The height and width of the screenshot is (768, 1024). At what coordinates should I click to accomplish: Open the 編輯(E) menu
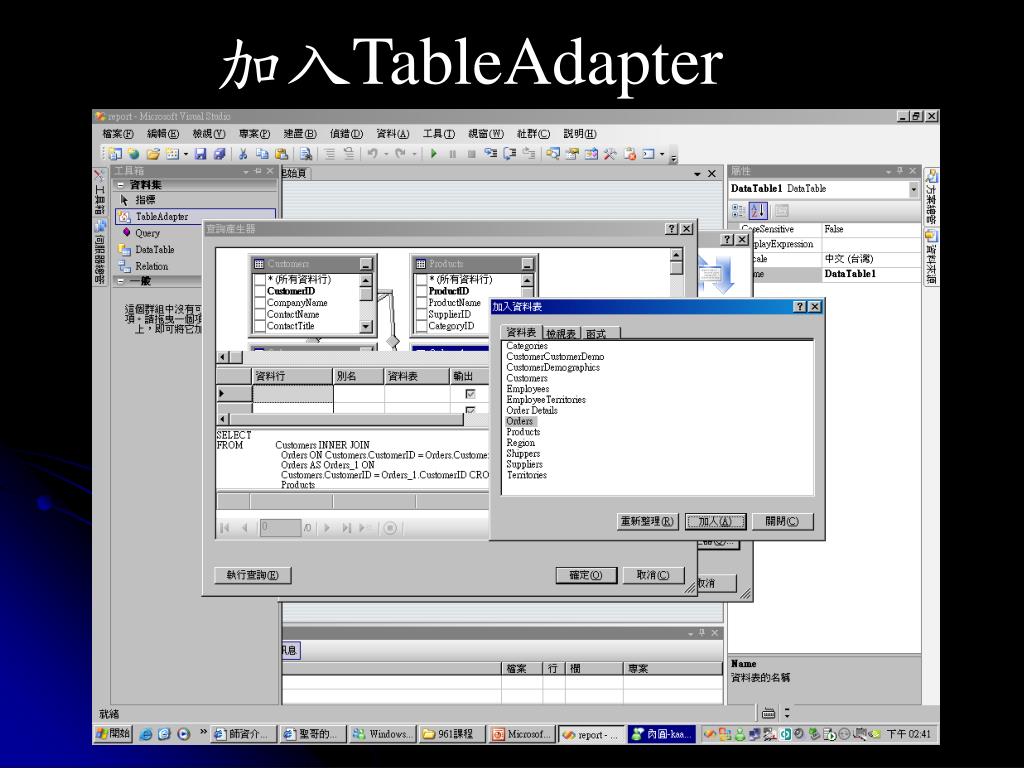point(163,134)
